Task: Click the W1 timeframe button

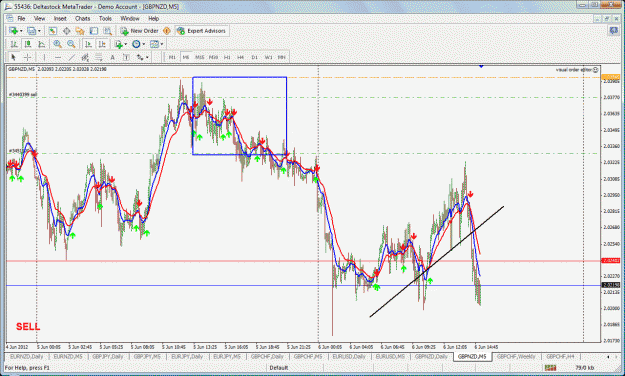Action: coord(268,57)
